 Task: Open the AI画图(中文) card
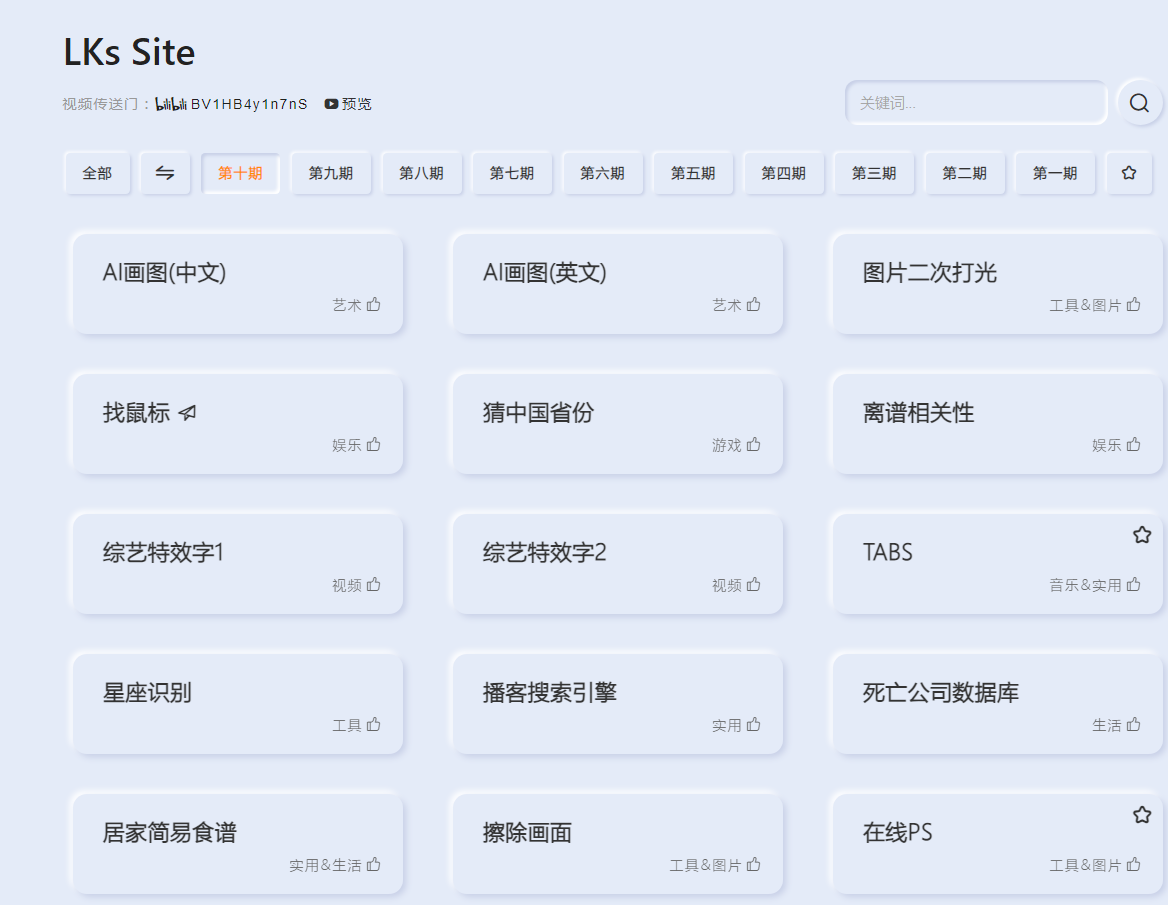tap(238, 284)
